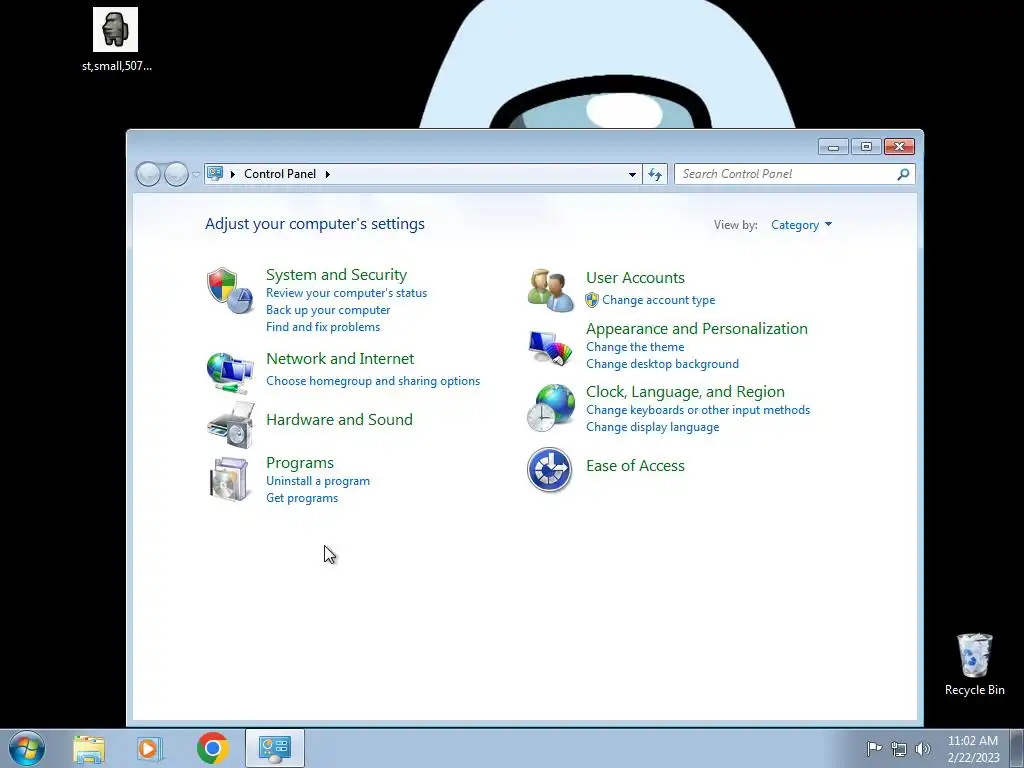The width and height of the screenshot is (1024, 768).
Task: Open the recent pages dropdown beside Forward button
Action: point(196,174)
